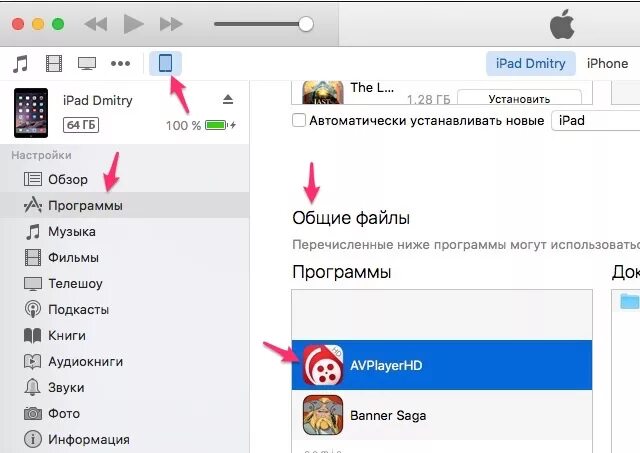Click the 100 % battery percentage
The height and width of the screenshot is (453, 640).
click(x=183, y=125)
